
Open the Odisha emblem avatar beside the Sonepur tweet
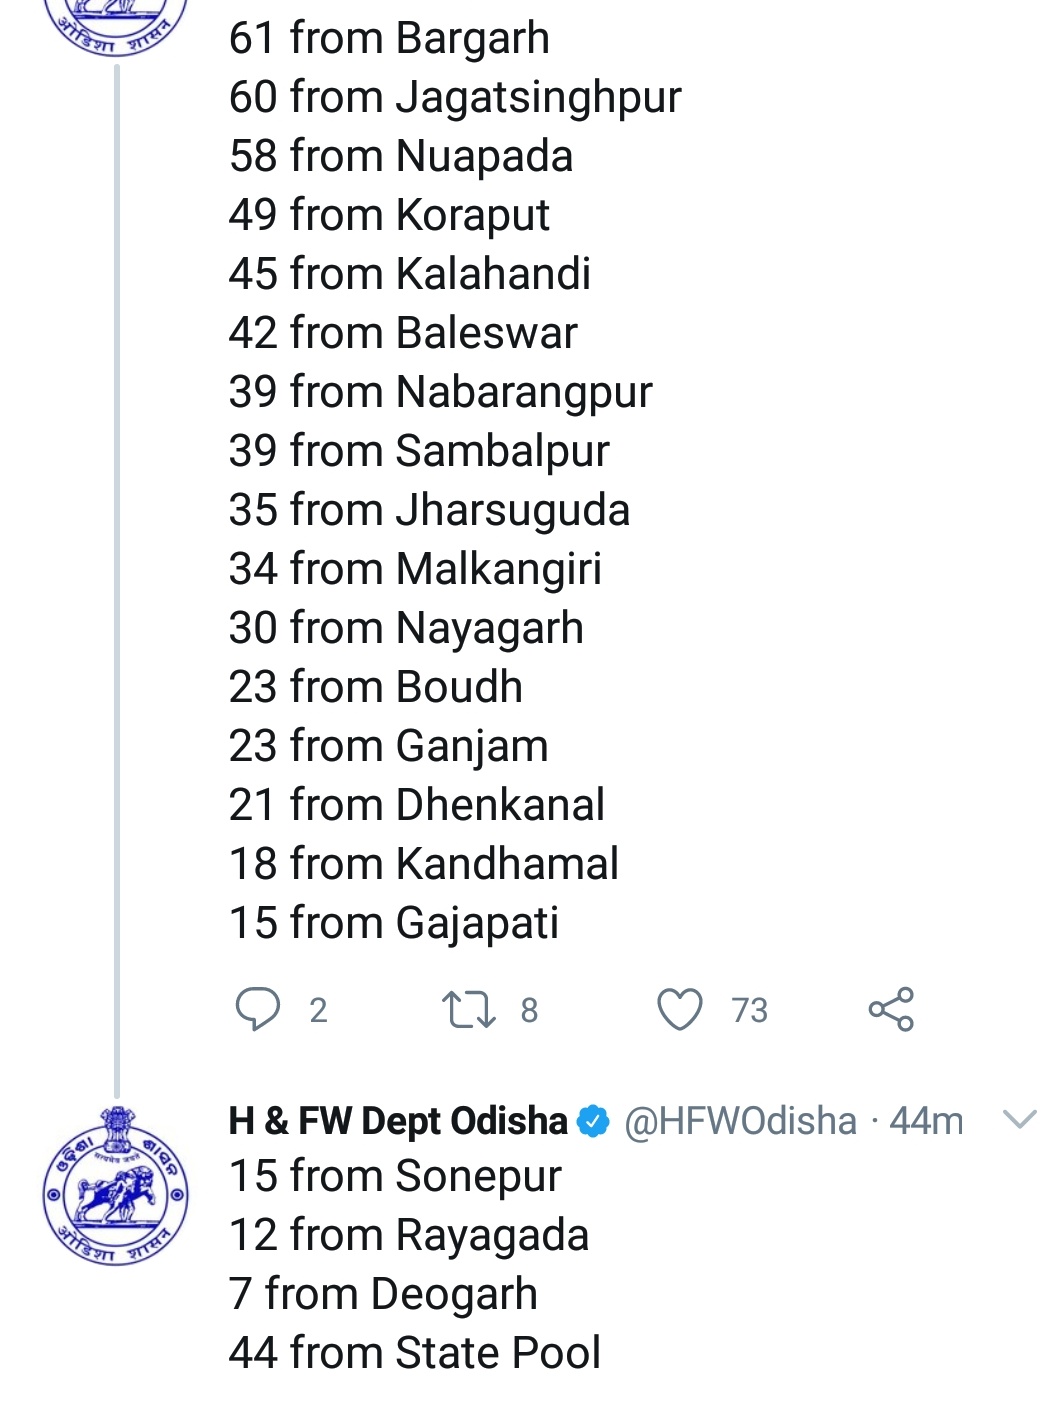[116, 1186]
